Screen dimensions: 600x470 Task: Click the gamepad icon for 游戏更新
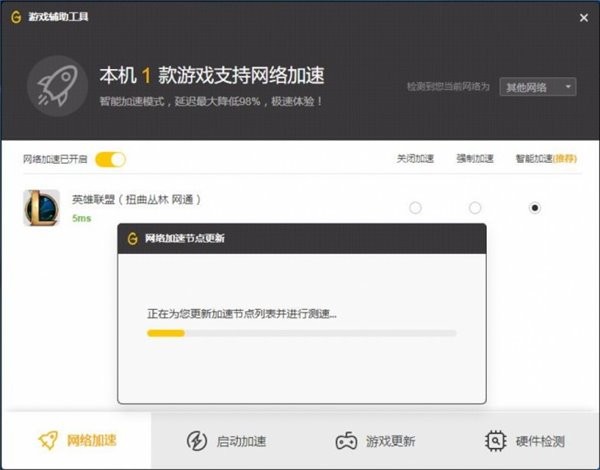click(346, 441)
